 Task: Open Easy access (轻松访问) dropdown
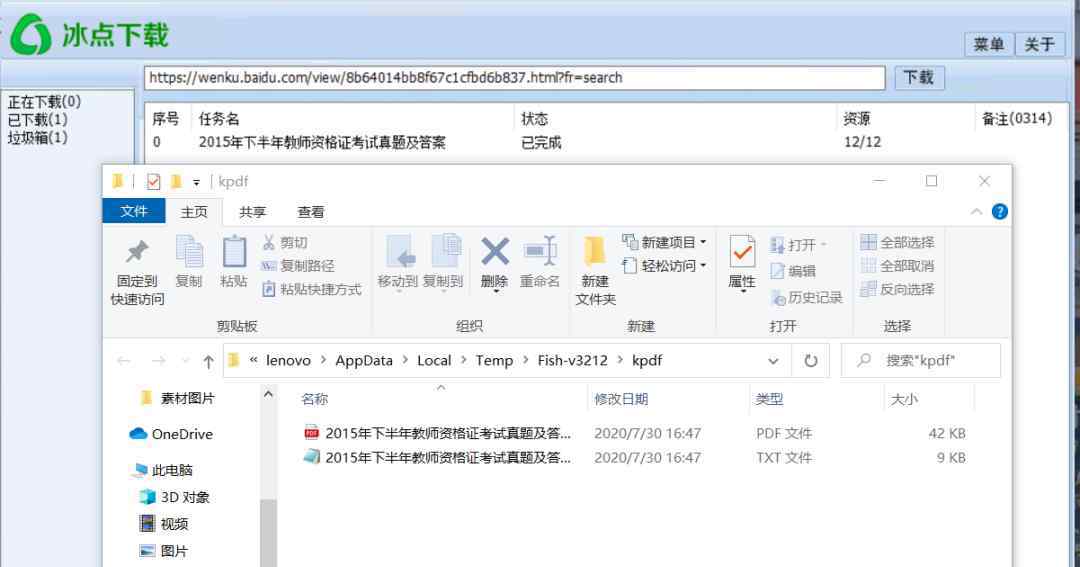(x=664, y=266)
